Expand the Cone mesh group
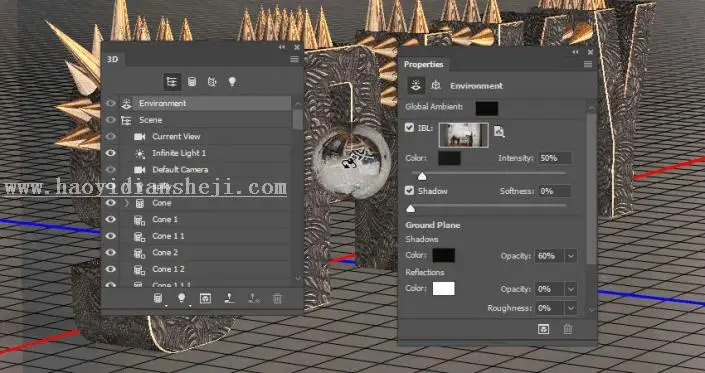 coord(126,203)
